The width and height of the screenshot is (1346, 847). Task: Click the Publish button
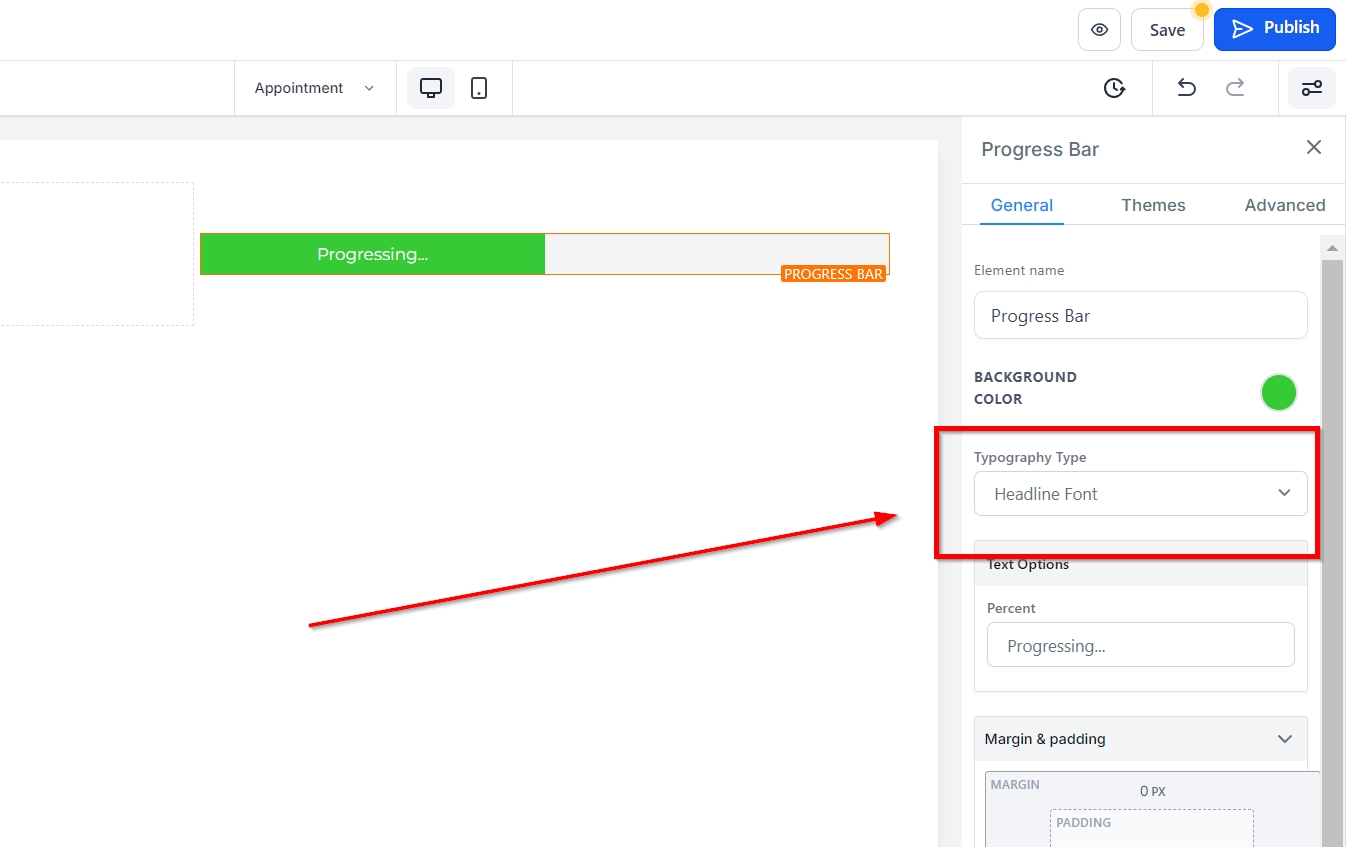pyautogui.click(x=1274, y=29)
